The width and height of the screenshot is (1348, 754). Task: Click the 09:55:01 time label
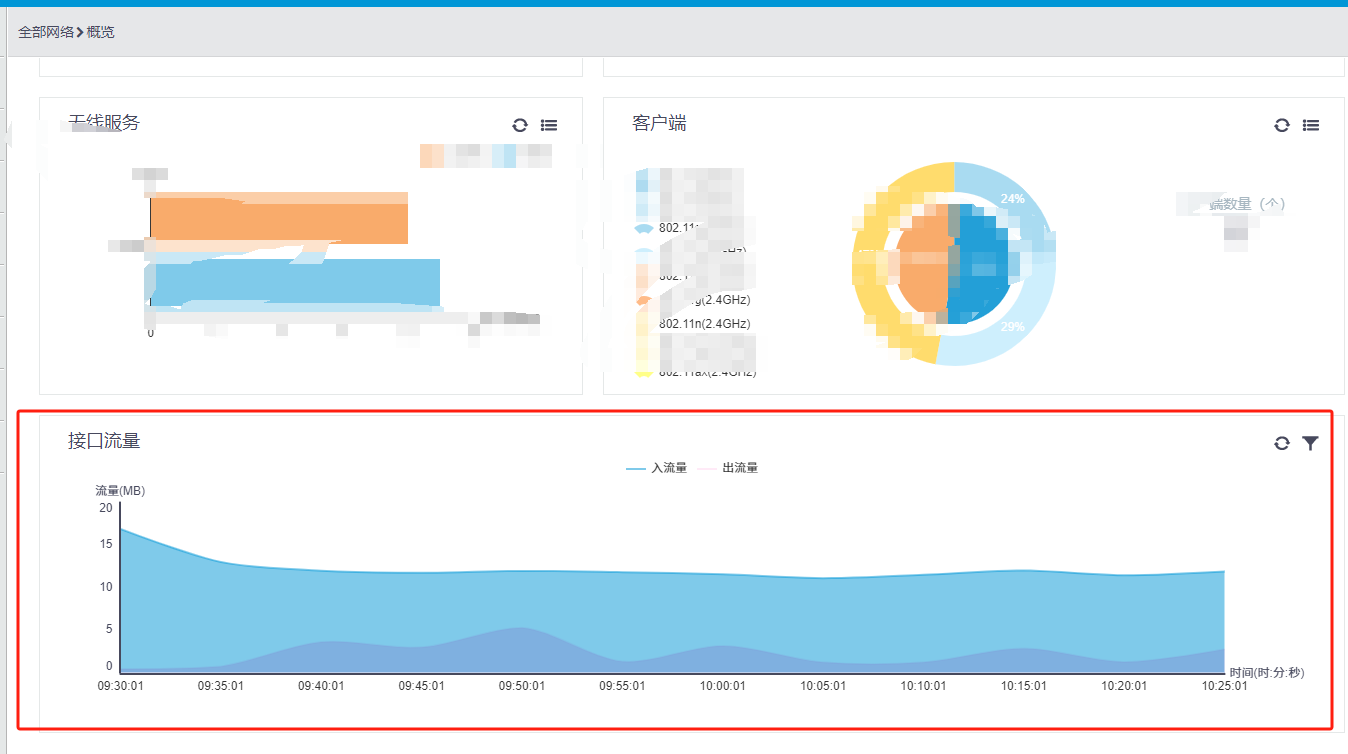pyautogui.click(x=623, y=687)
